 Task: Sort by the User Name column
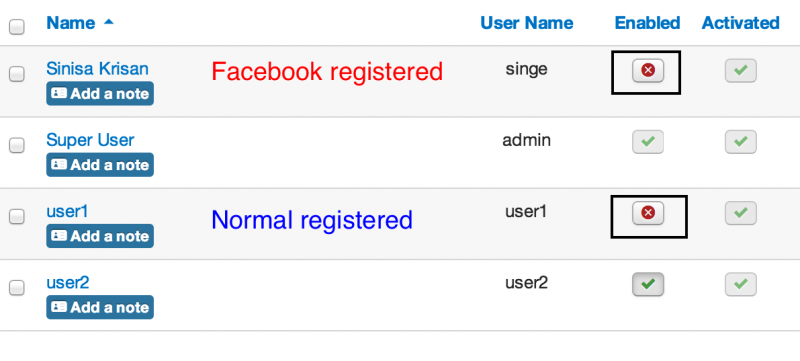(527, 23)
